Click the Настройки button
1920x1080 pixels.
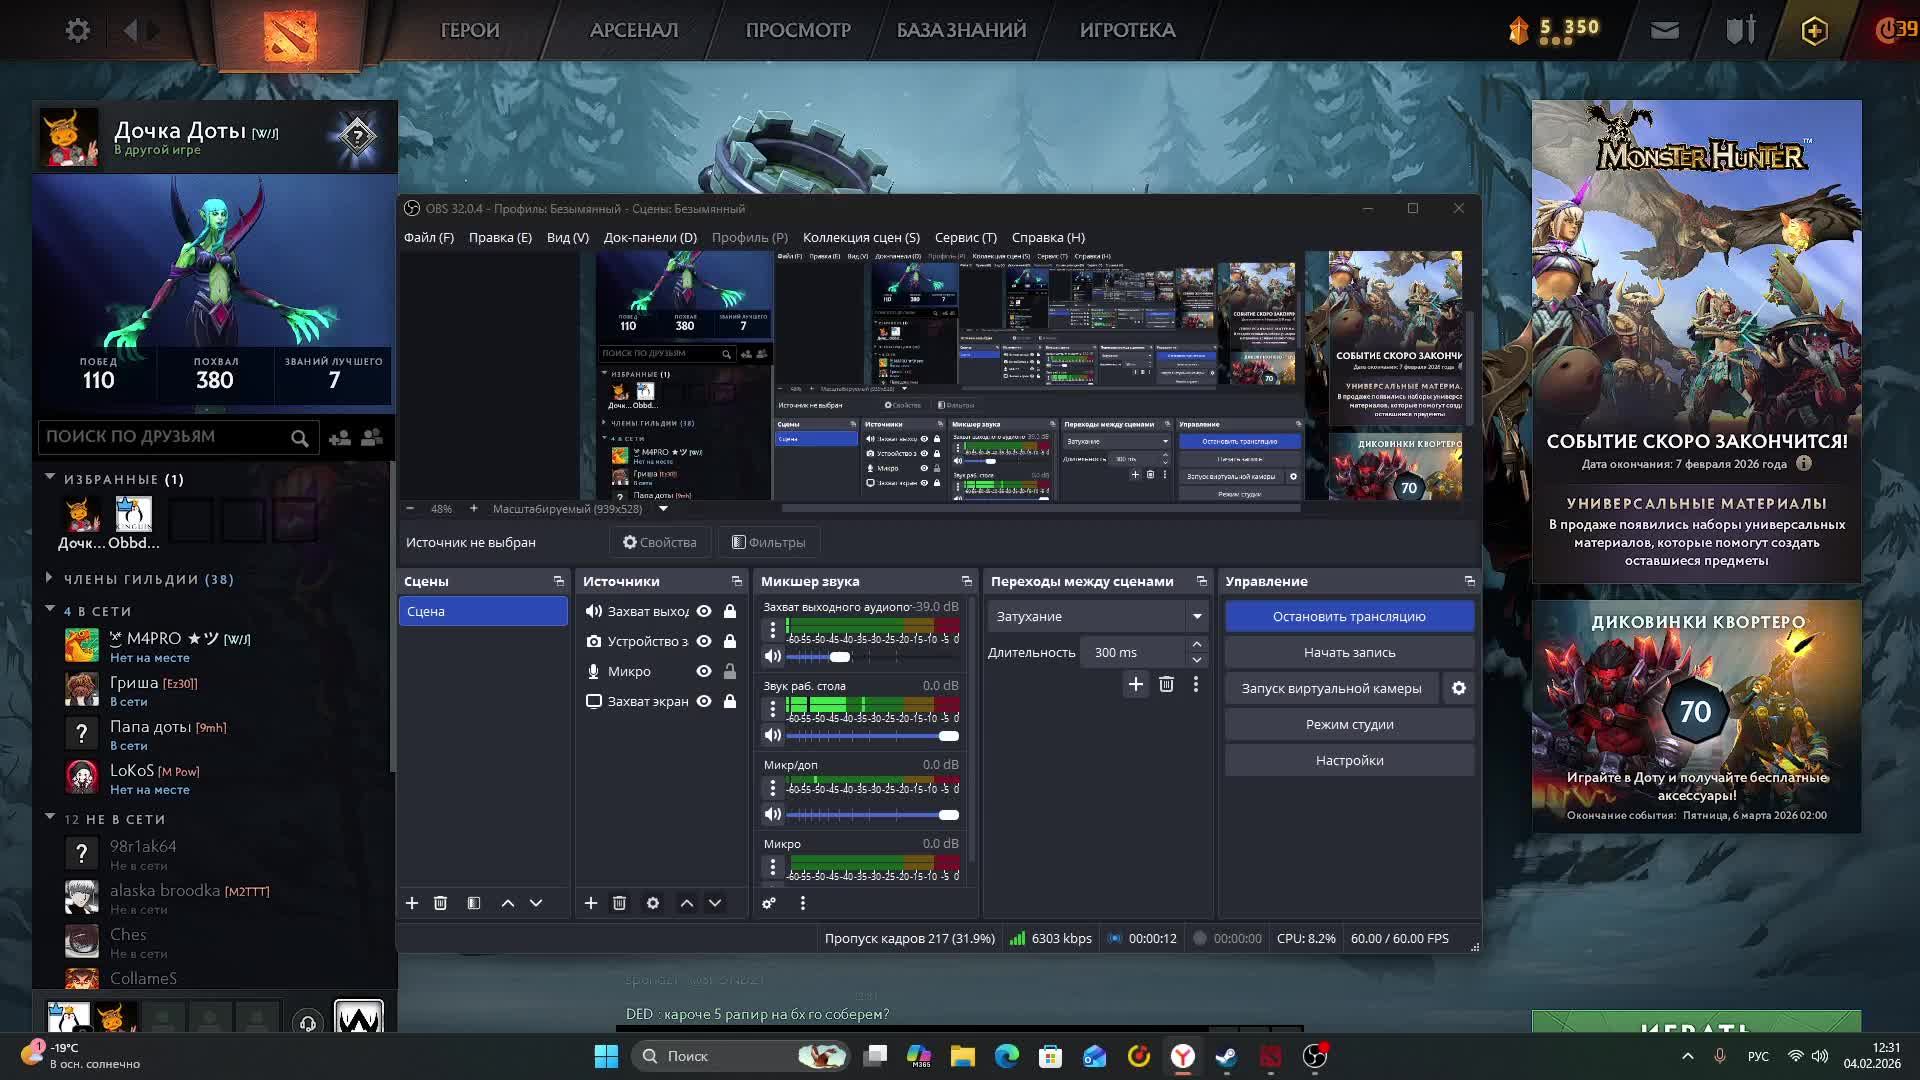tap(1348, 760)
